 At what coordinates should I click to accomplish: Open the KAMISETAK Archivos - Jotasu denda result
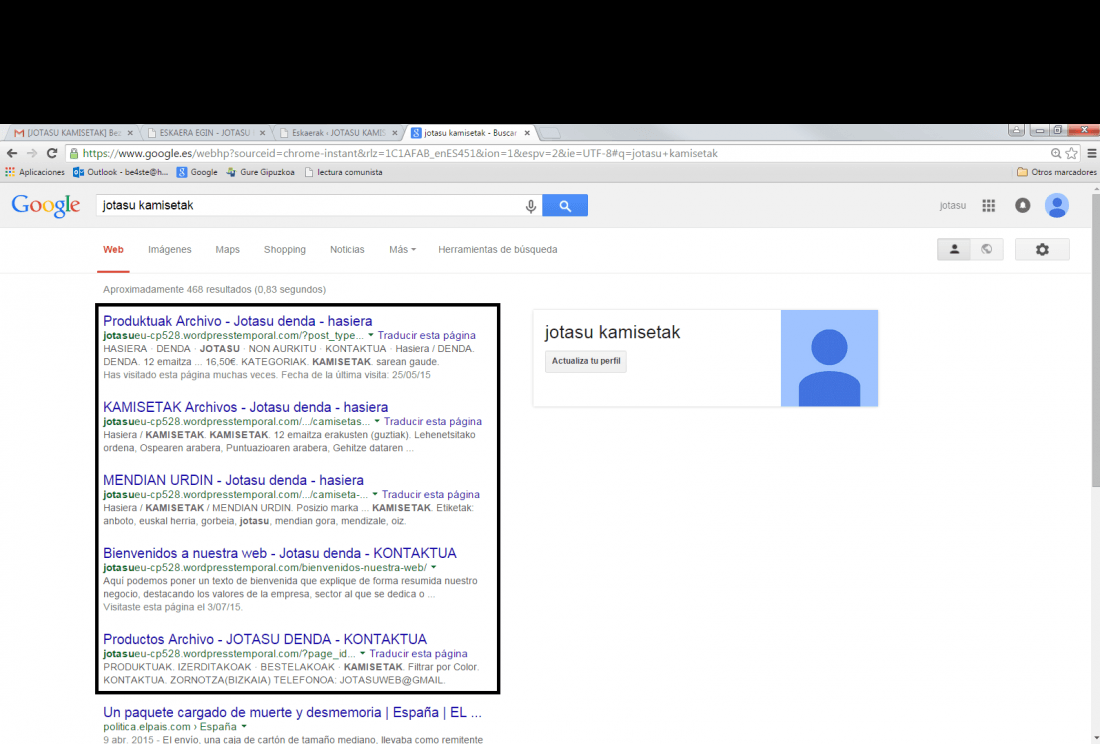(246, 407)
